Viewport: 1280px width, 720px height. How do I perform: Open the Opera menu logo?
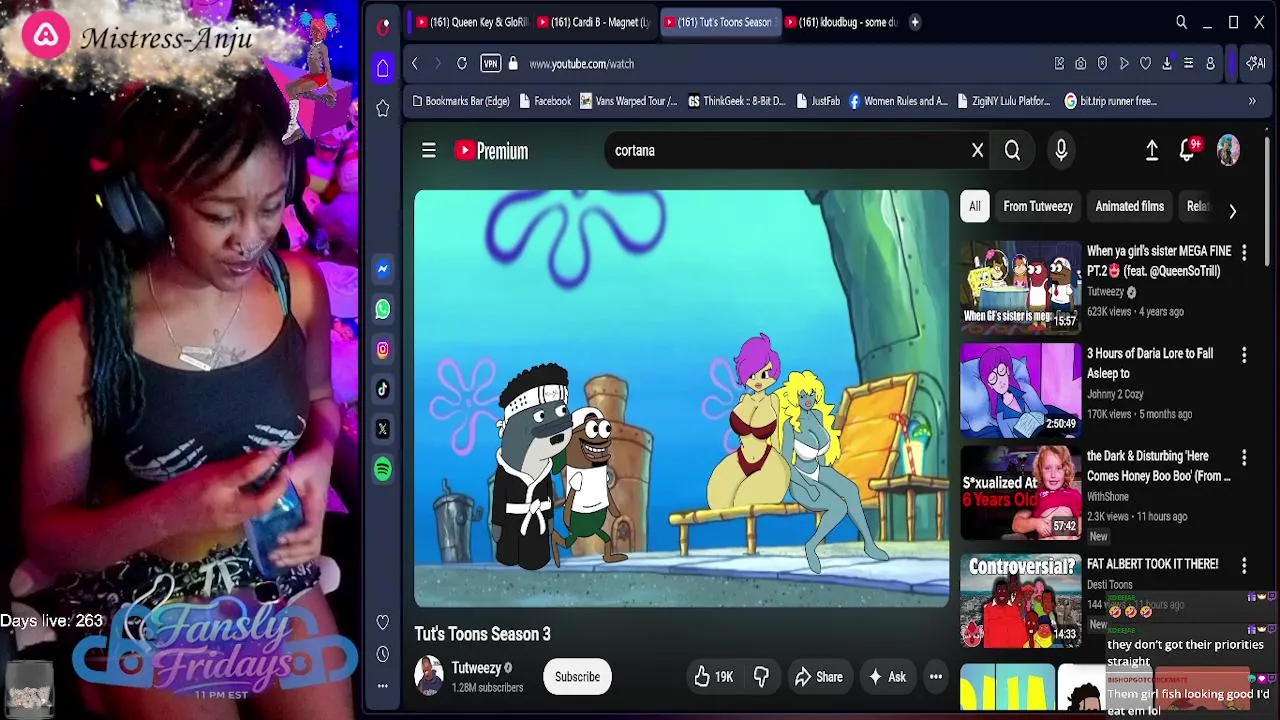(x=383, y=27)
